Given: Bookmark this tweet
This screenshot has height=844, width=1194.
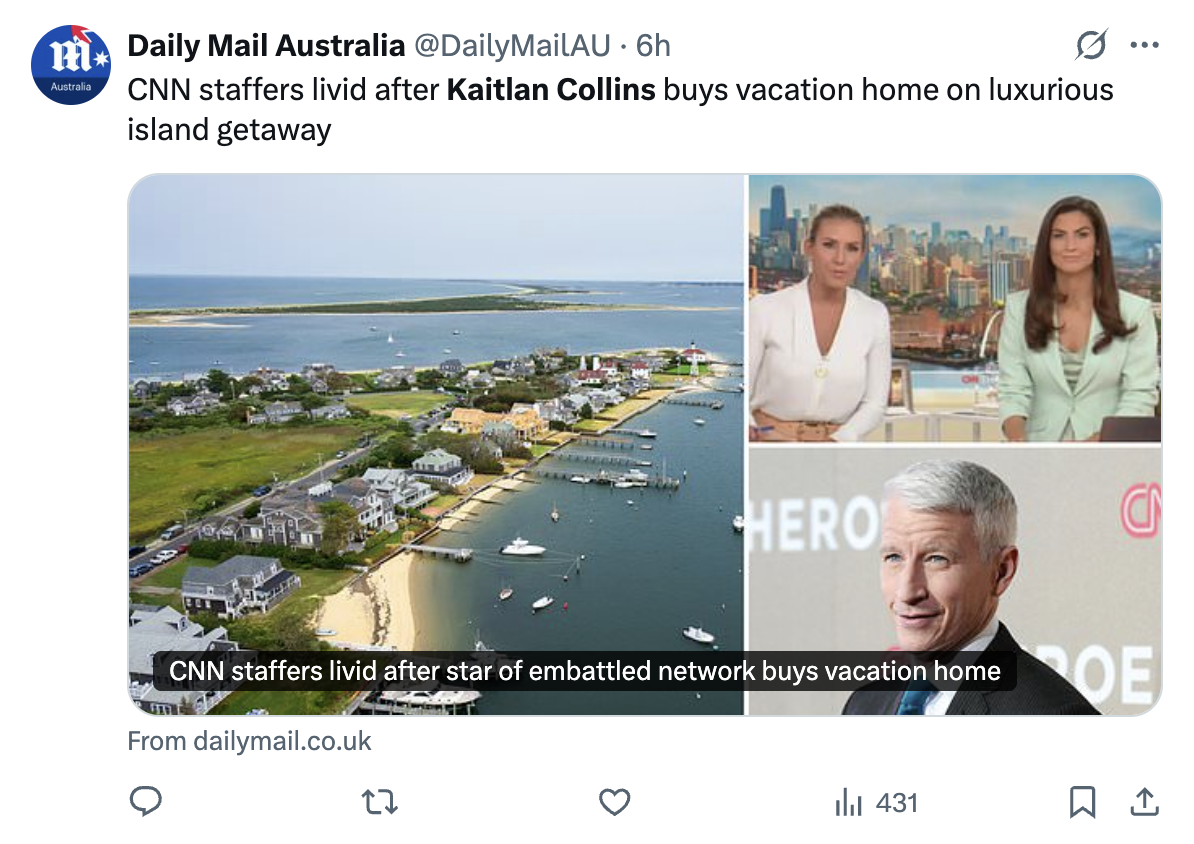Looking at the screenshot, I should (1082, 802).
